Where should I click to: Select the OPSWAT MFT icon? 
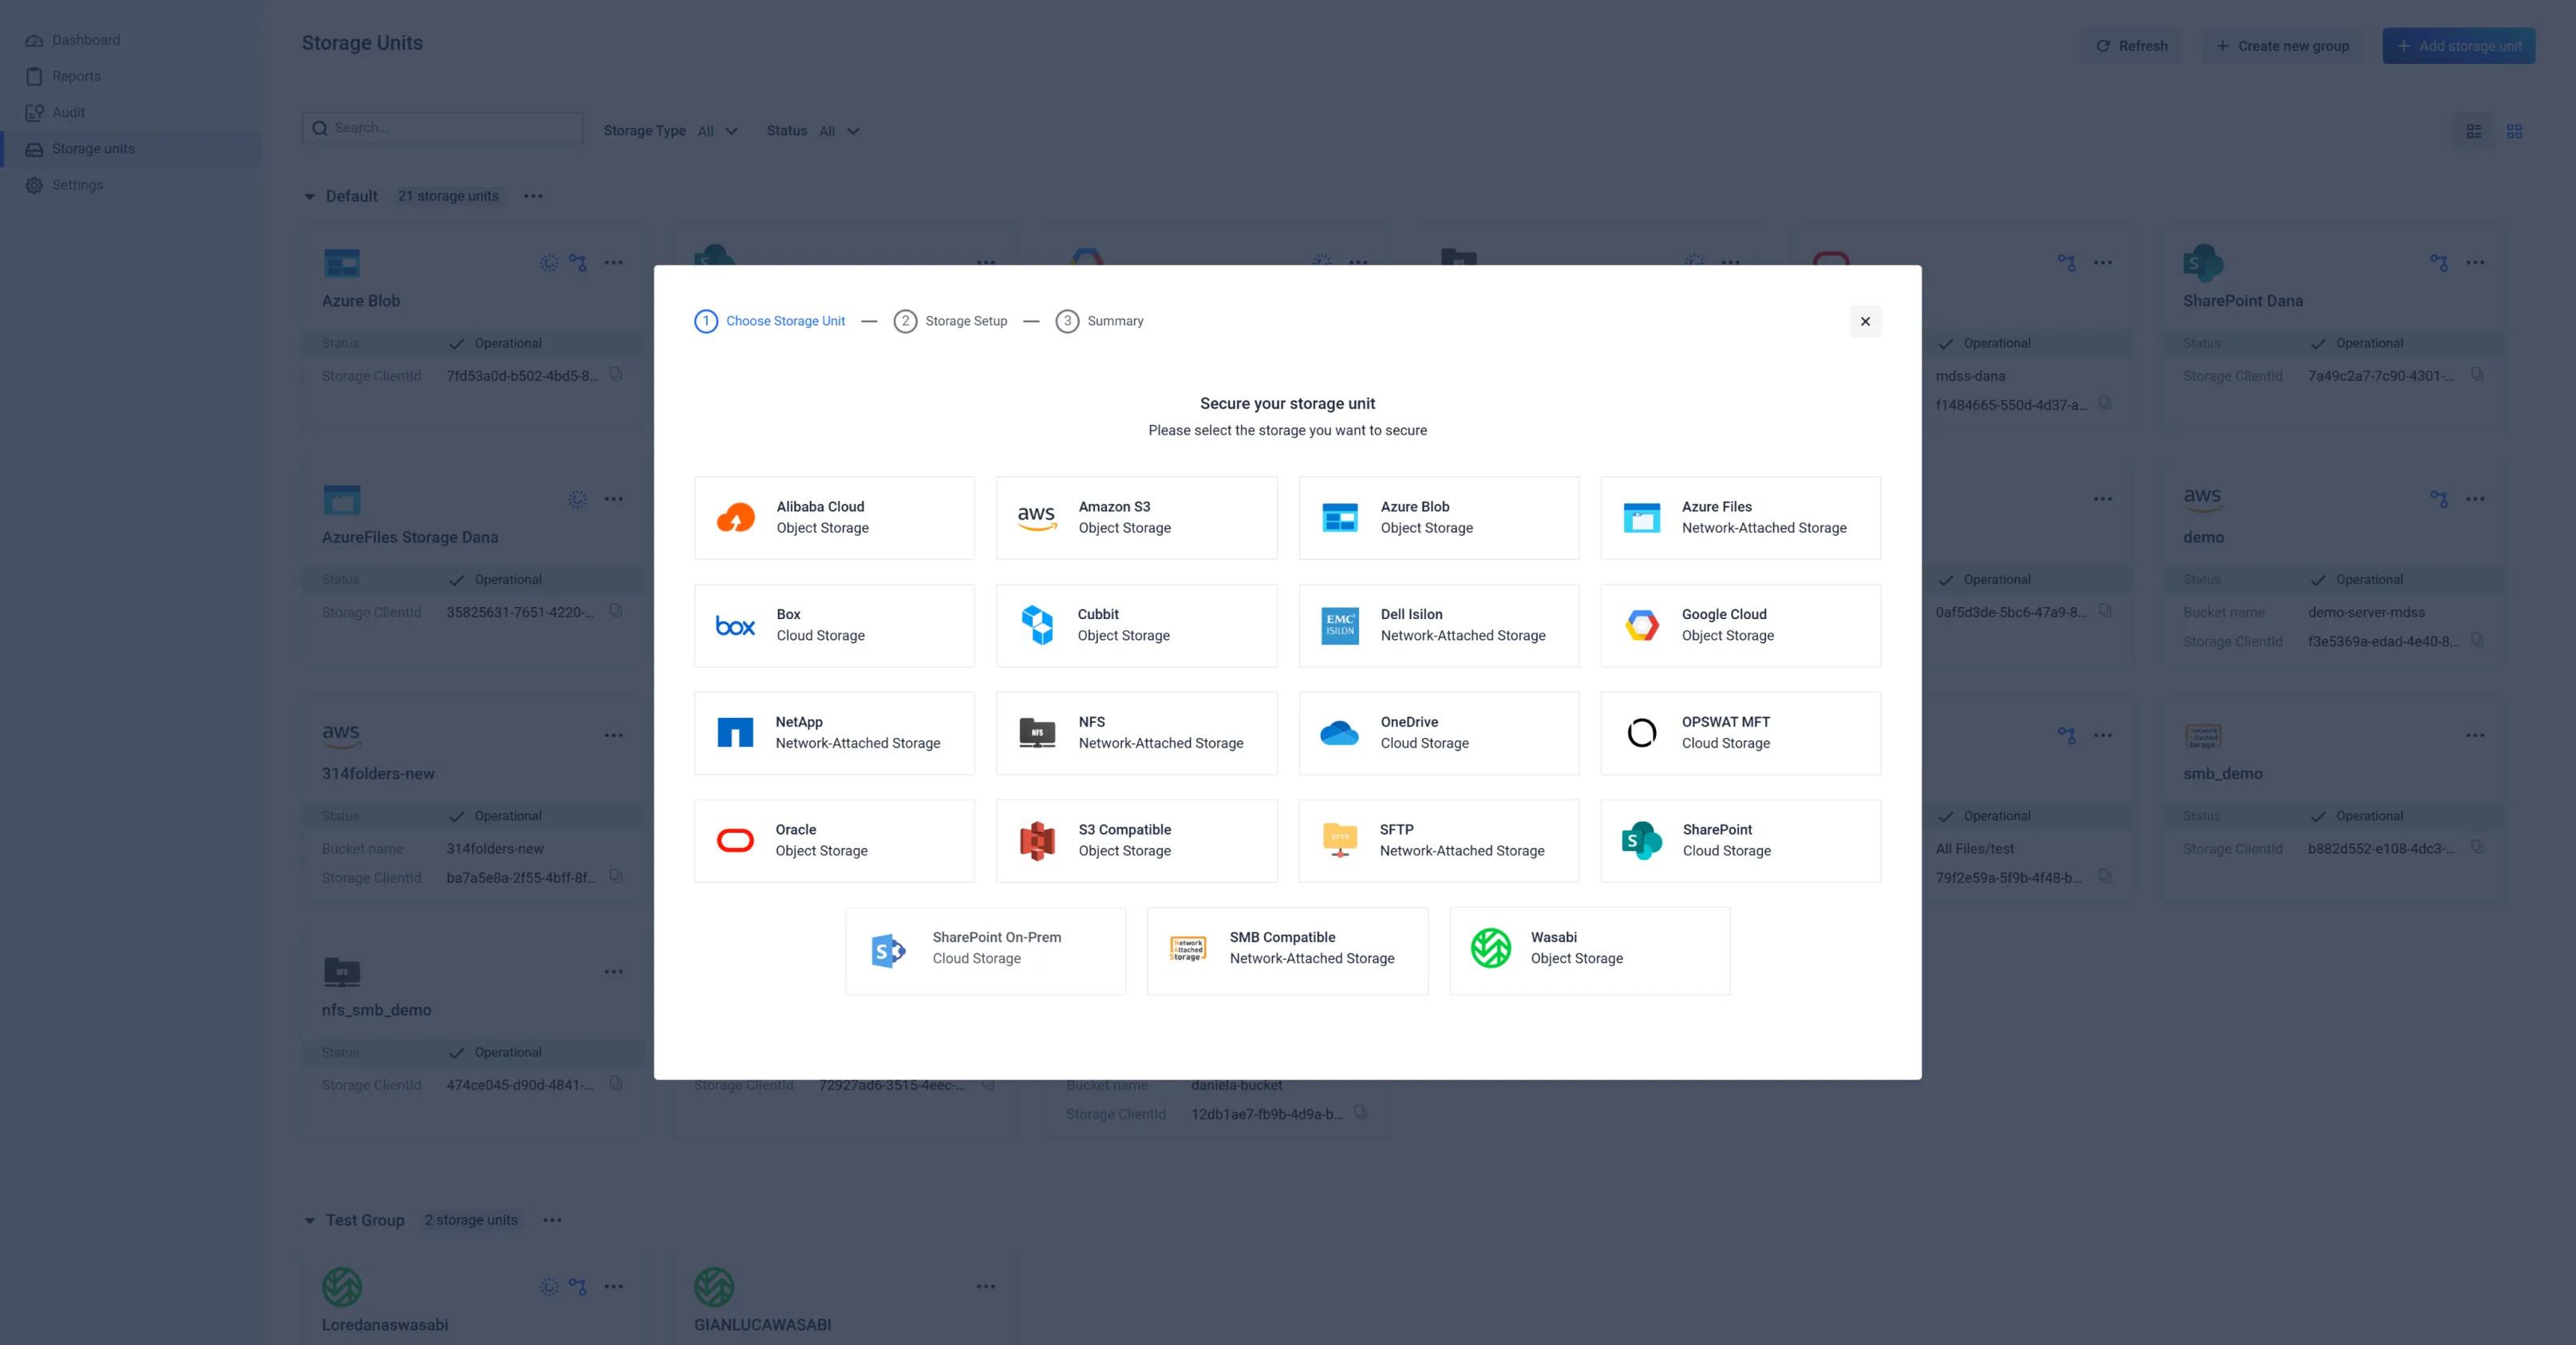pyautogui.click(x=1642, y=732)
